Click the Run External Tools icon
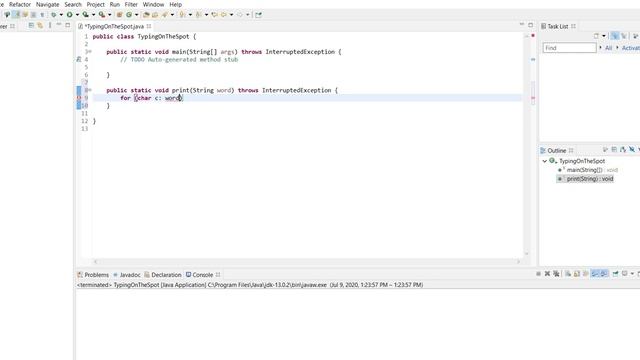The width and height of the screenshot is (640, 360). [102, 15]
